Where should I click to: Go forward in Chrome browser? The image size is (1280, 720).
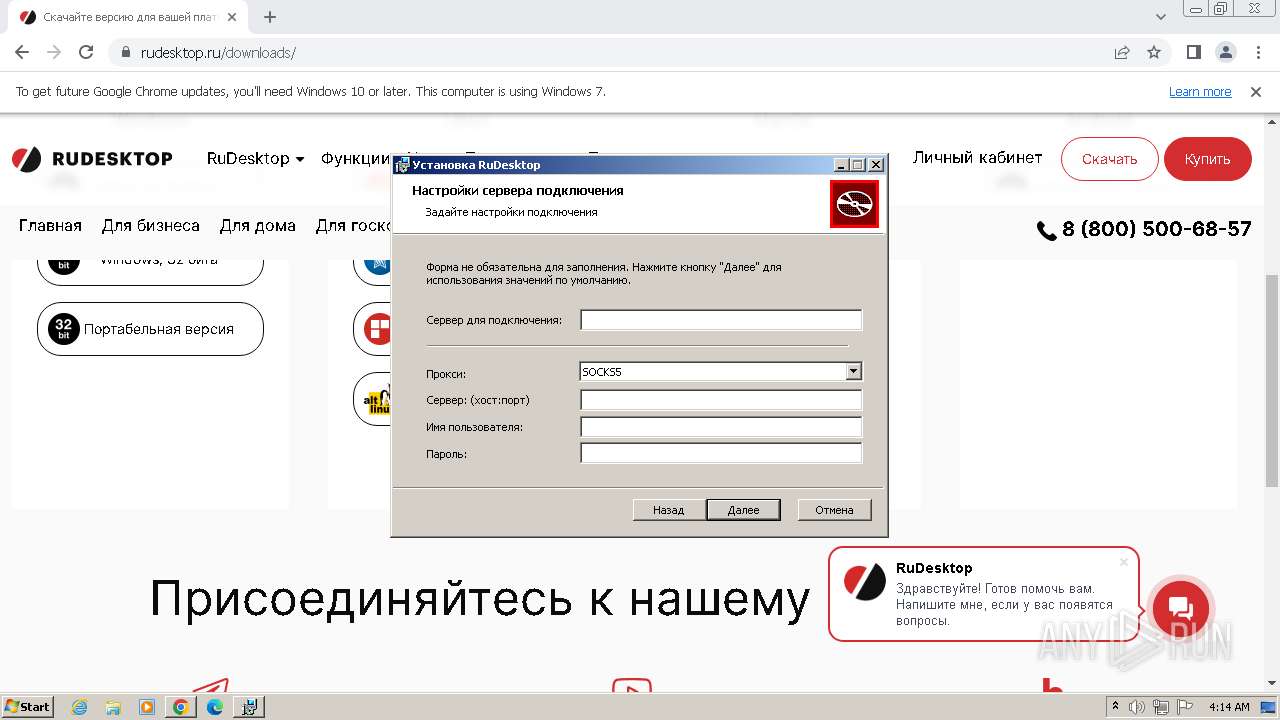[54, 52]
